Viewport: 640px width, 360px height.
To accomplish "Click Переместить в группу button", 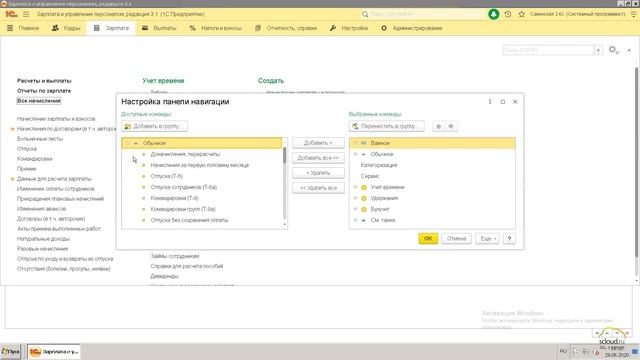I will [x=387, y=127].
